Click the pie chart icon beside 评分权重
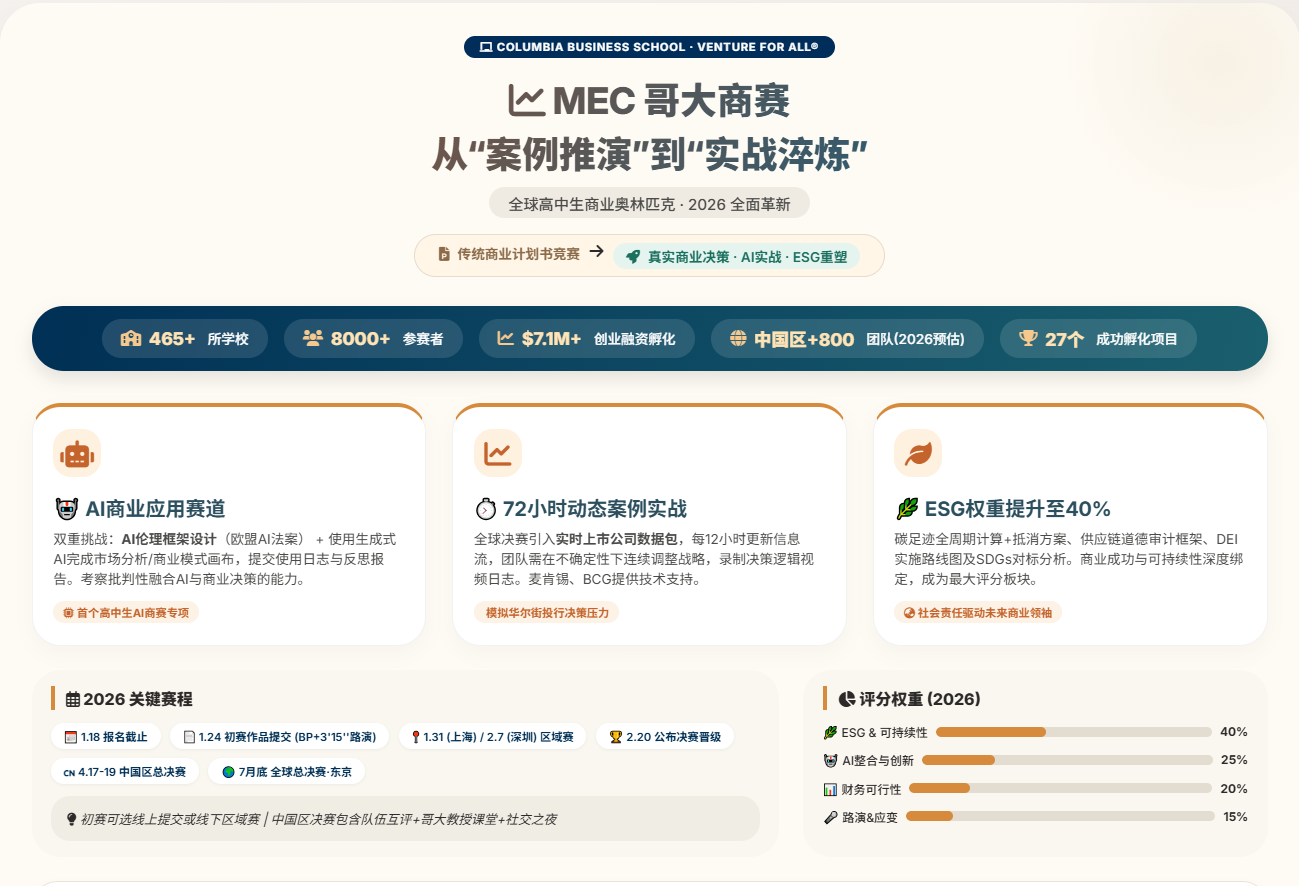 pyautogui.click(x=846, y=699)
